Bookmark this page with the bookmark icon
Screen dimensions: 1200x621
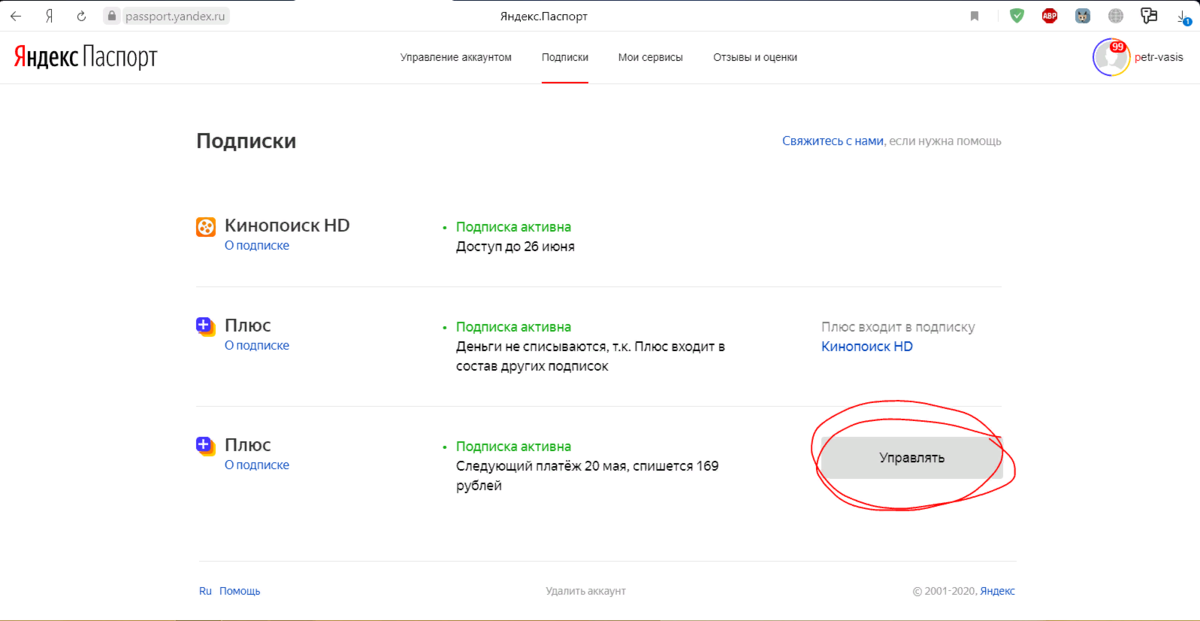tap(974, 16)
